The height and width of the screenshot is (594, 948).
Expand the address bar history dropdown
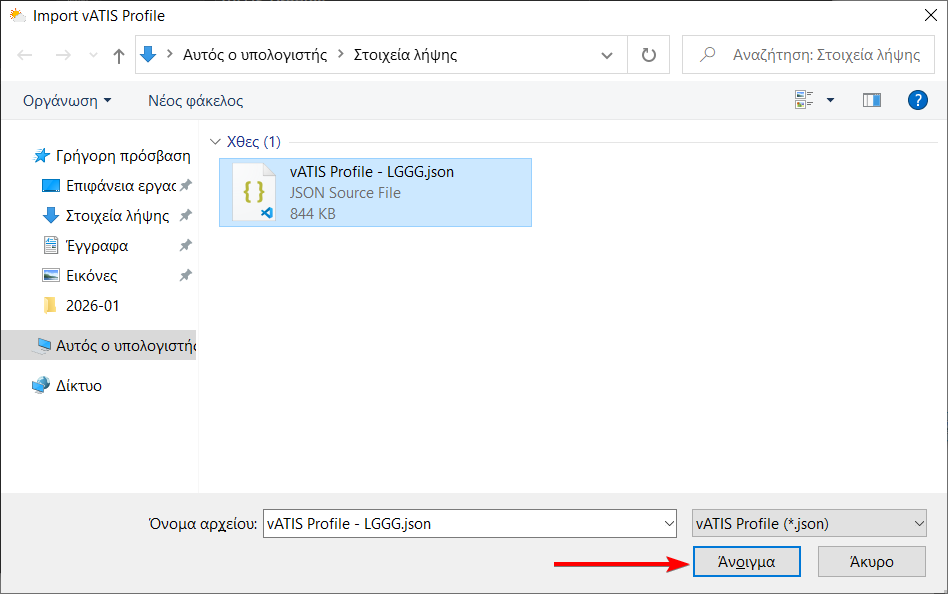pyautogui.click(x=606, y=55)
